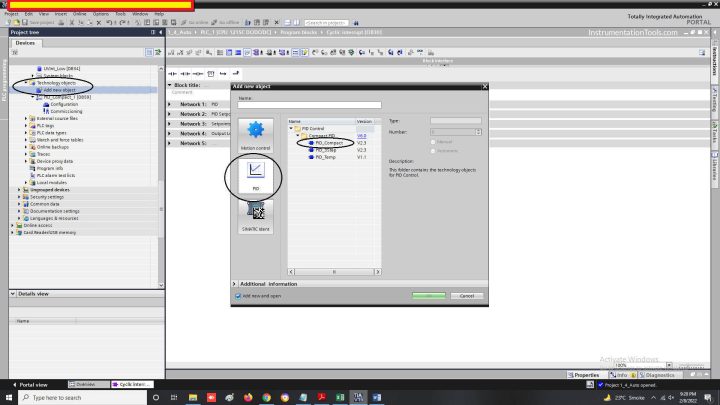The height and width of the screenshot is (405, 720).
Task: Expand the Online access node
Action: tap(12, 225)
